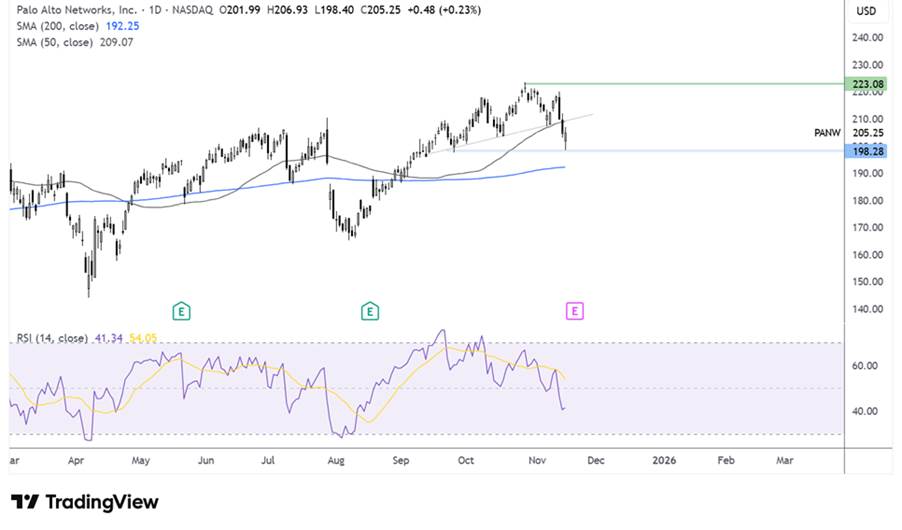Click the May label on time axis
The image size is (902, 530).
(140, 460)
